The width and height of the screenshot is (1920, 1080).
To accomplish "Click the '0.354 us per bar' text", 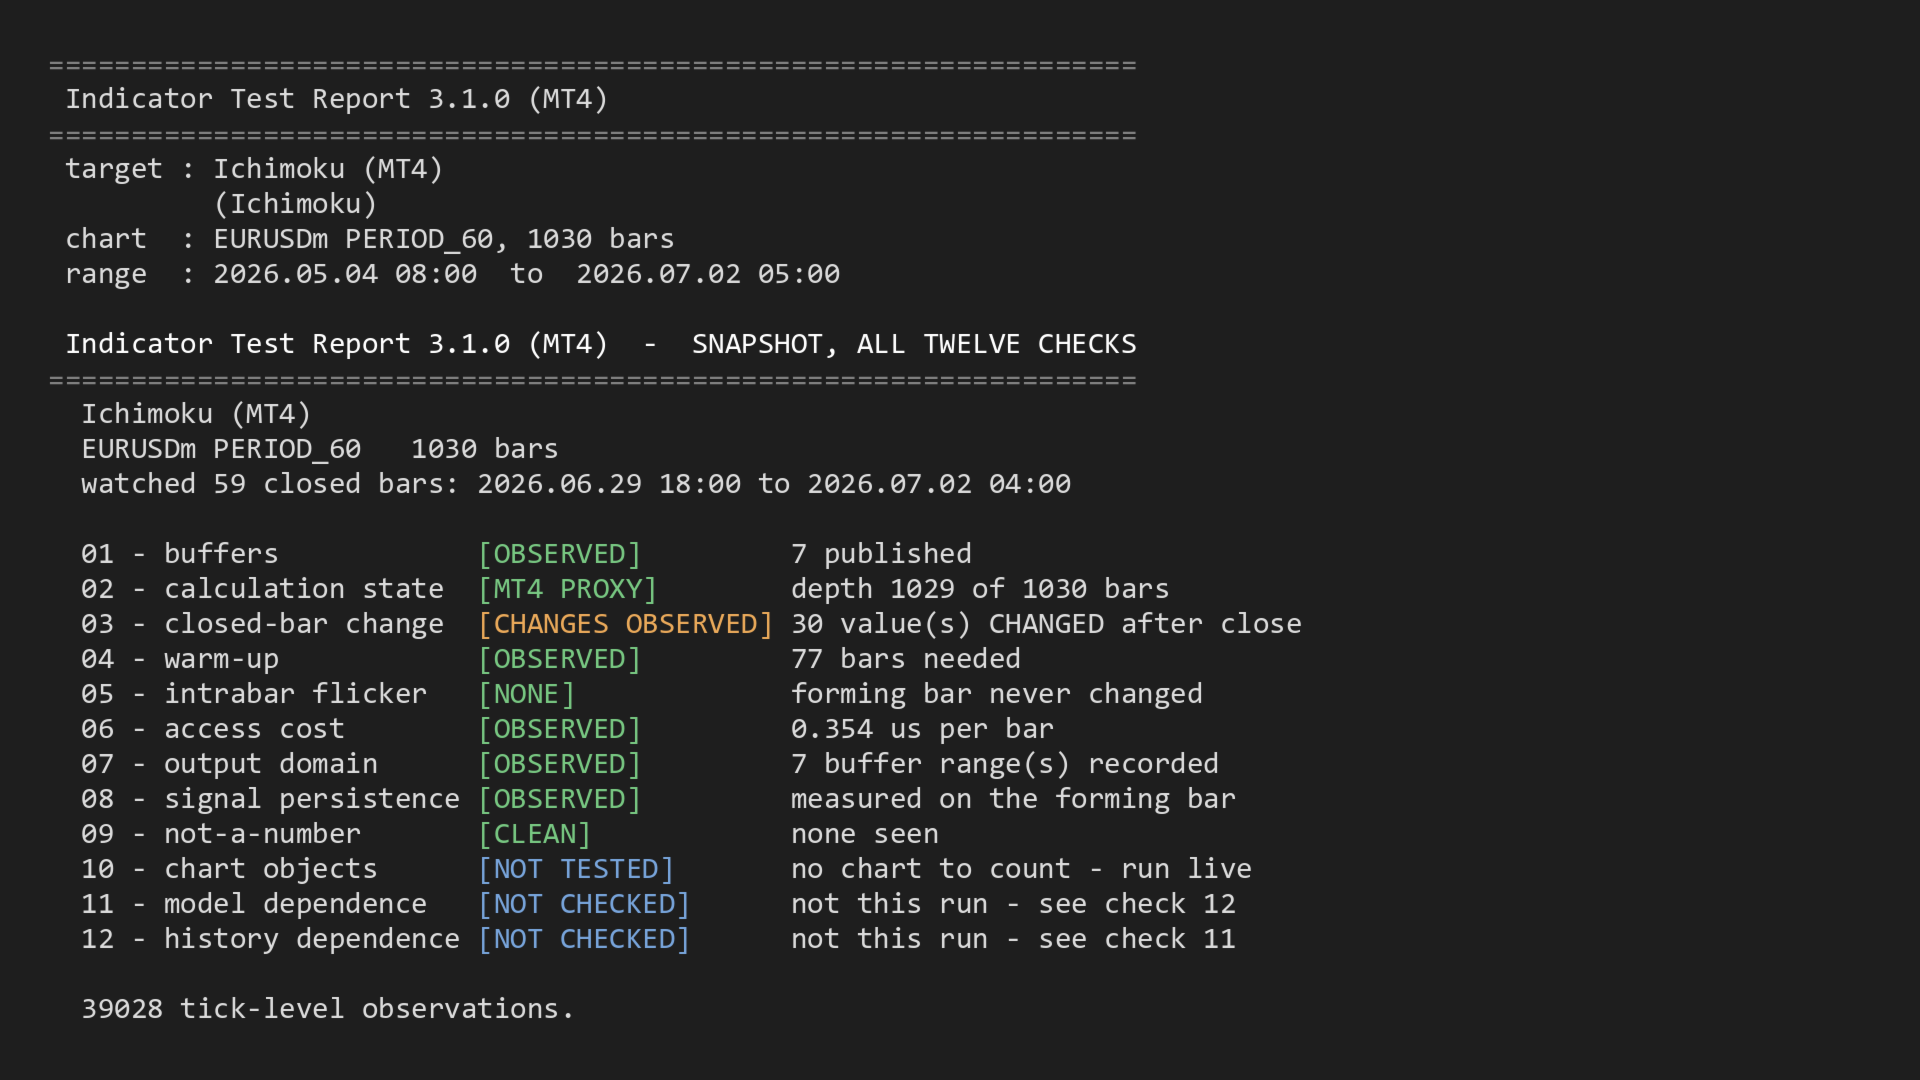I will pyautogui.click(x=922, y=729).
